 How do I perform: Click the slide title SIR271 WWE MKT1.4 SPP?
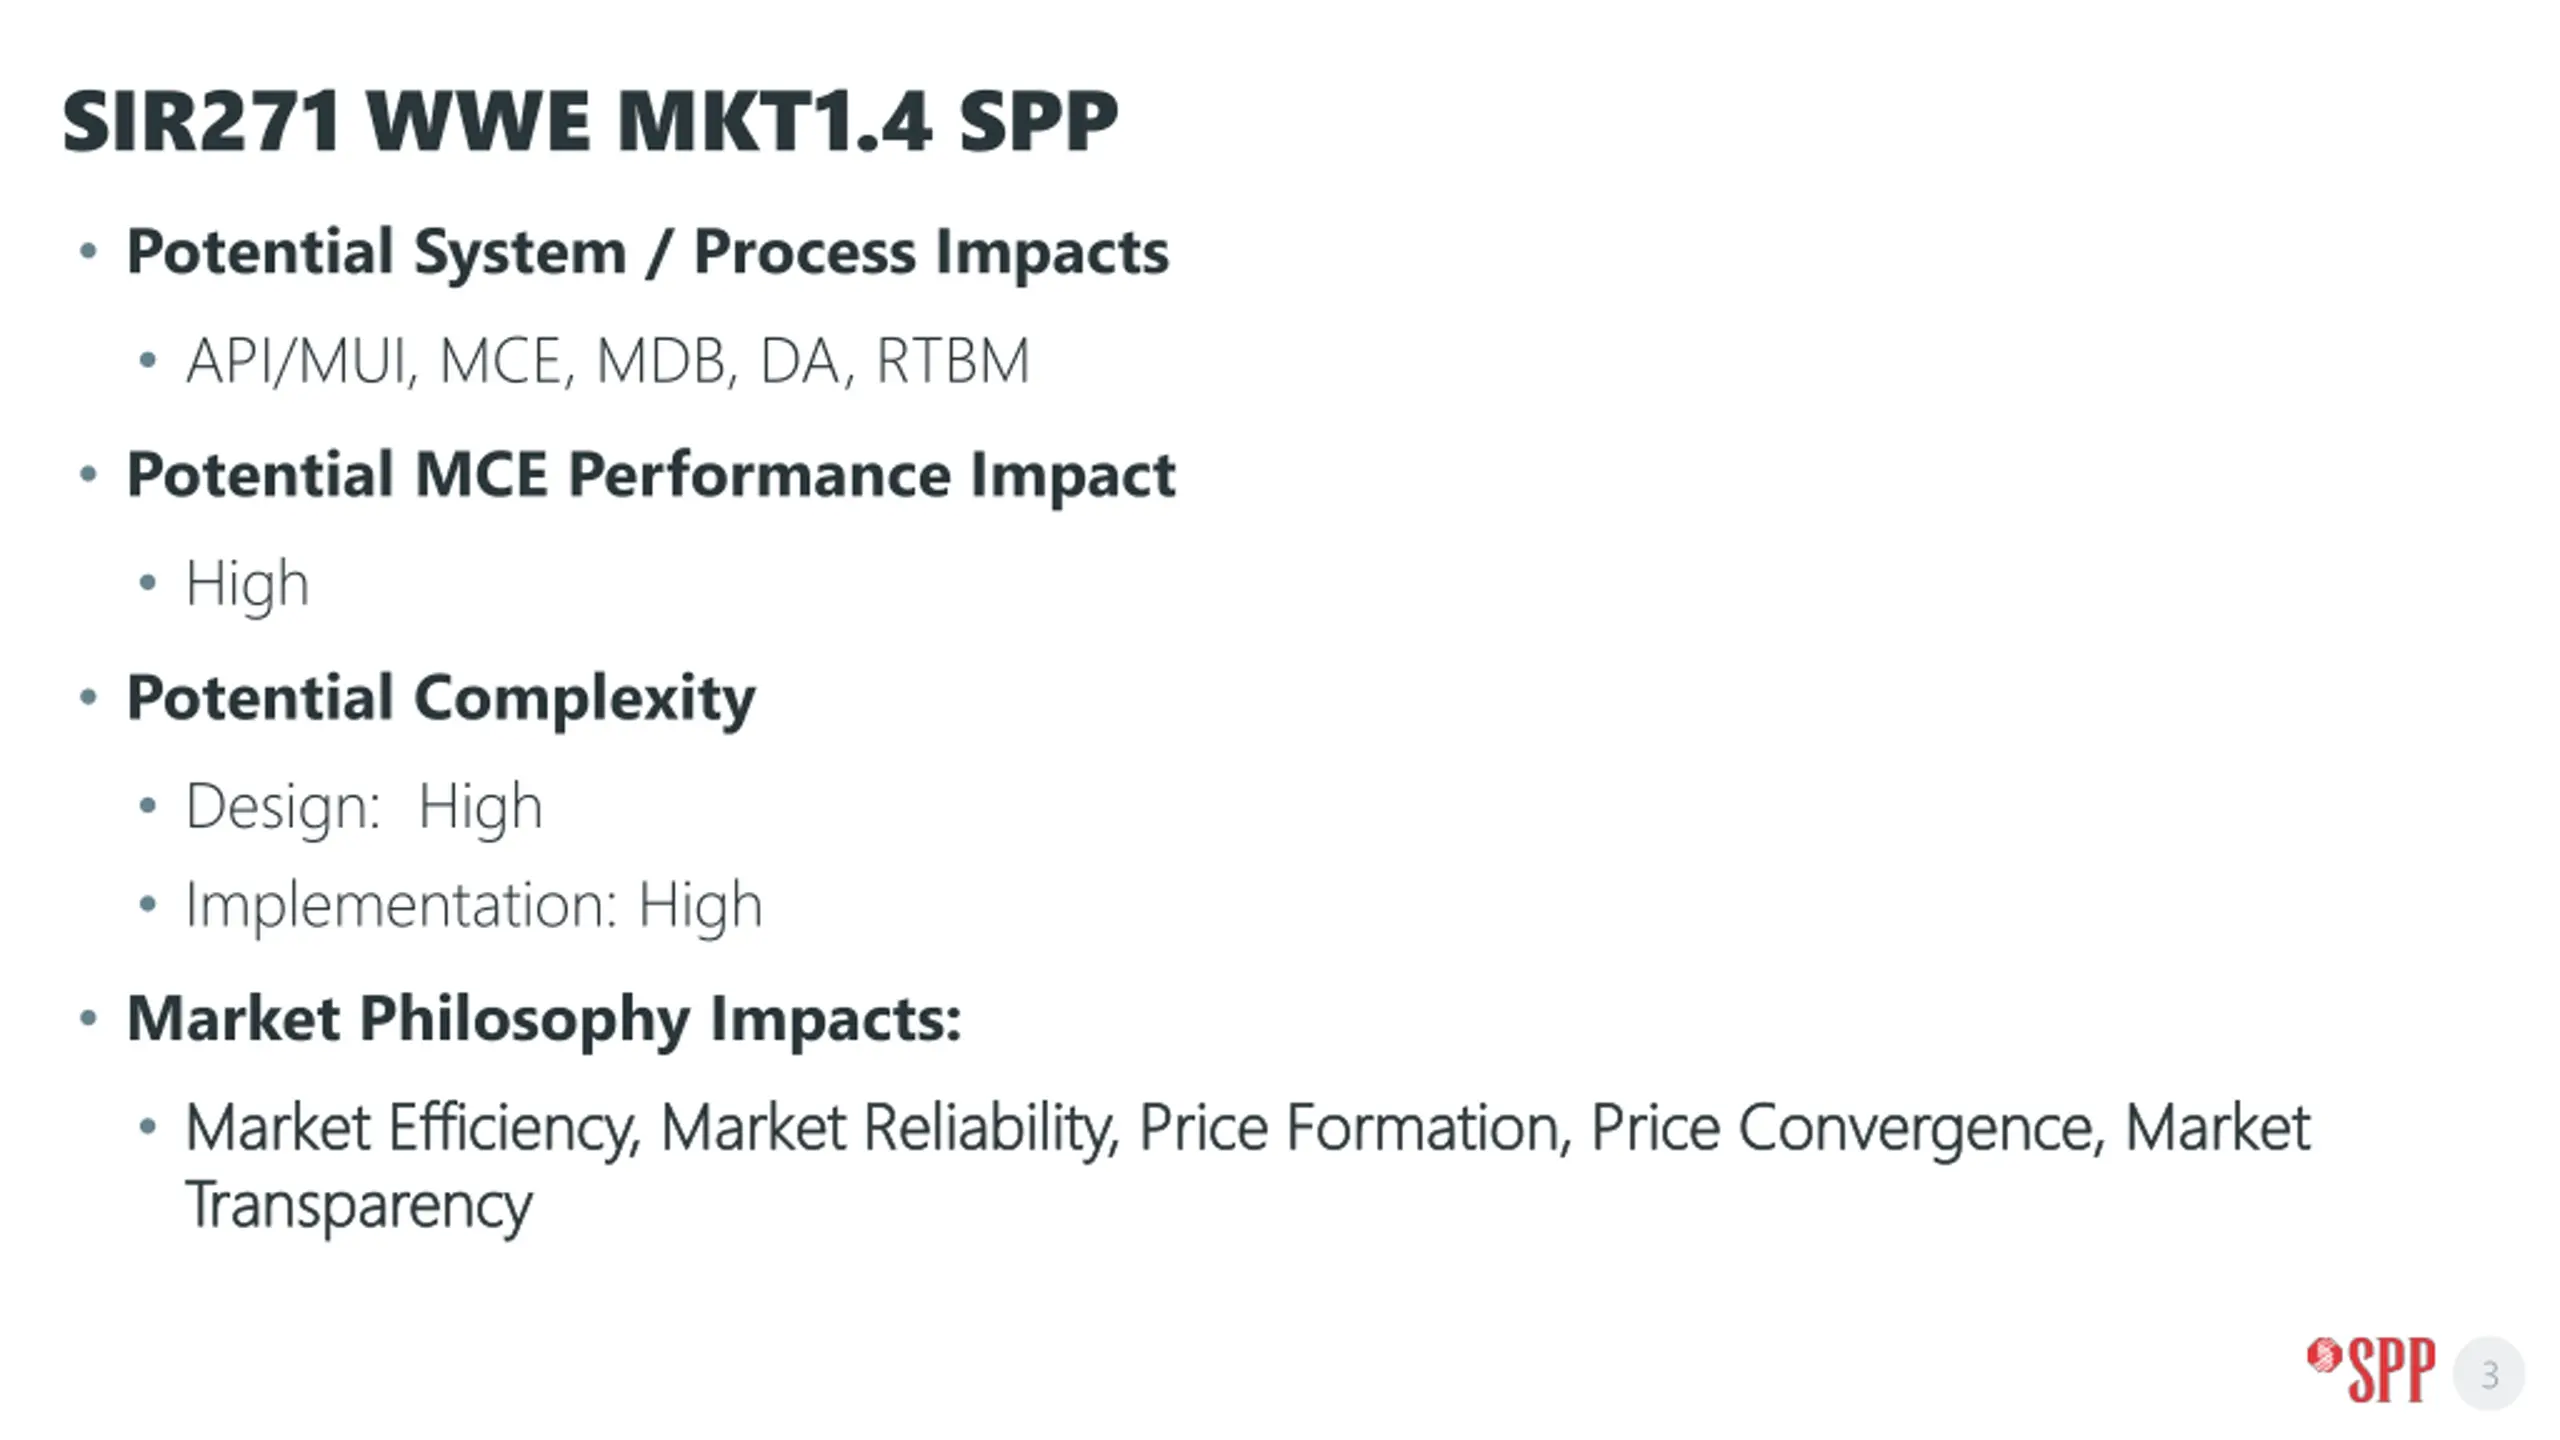590,122
